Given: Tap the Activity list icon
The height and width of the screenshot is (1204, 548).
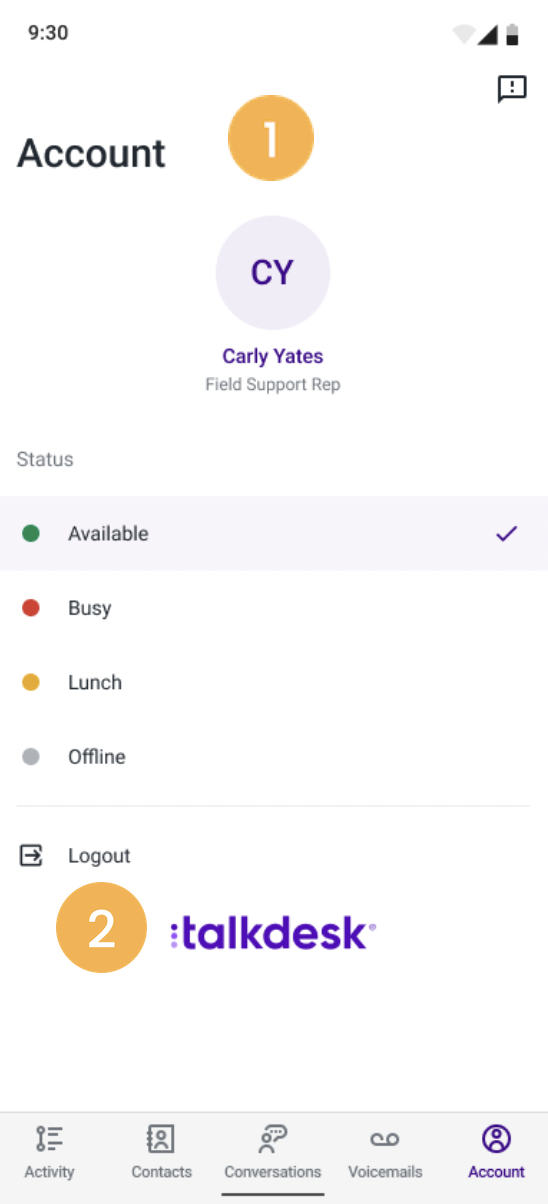Looking at the screenshot, I should 49,1139.
